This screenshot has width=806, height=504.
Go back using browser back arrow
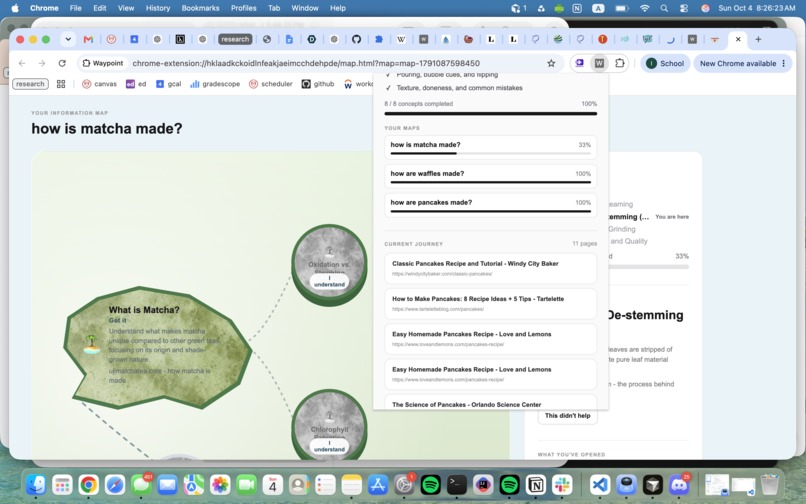pos(22,63)
